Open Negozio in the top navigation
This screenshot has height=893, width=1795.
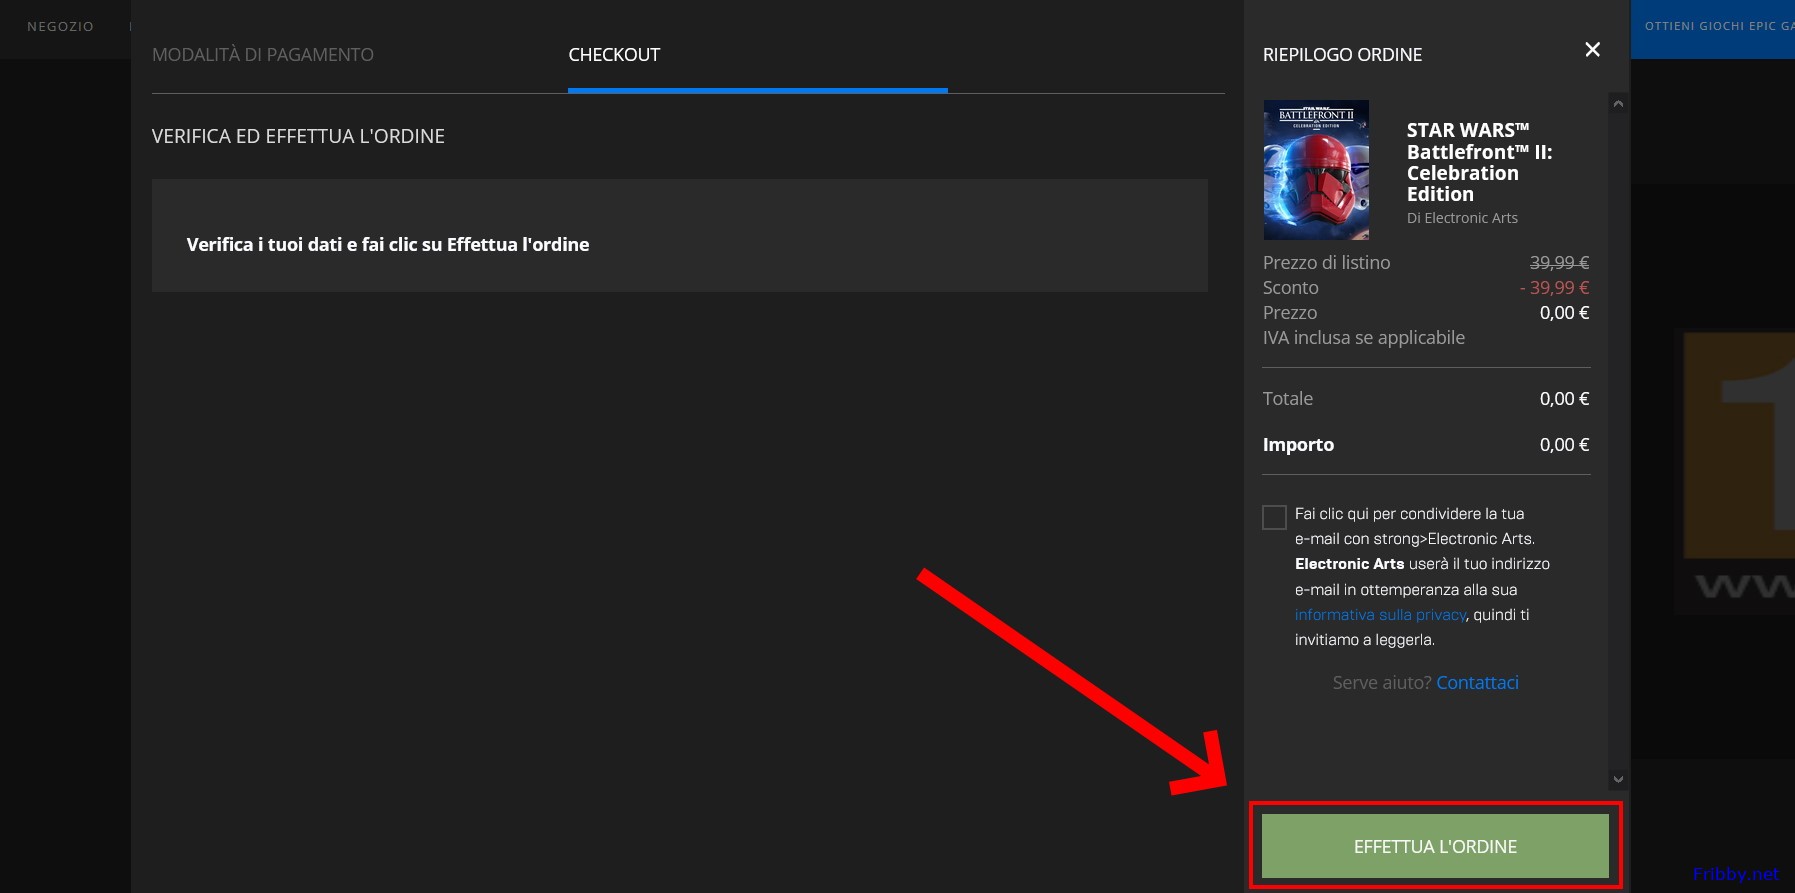click(x=60, y=27)
